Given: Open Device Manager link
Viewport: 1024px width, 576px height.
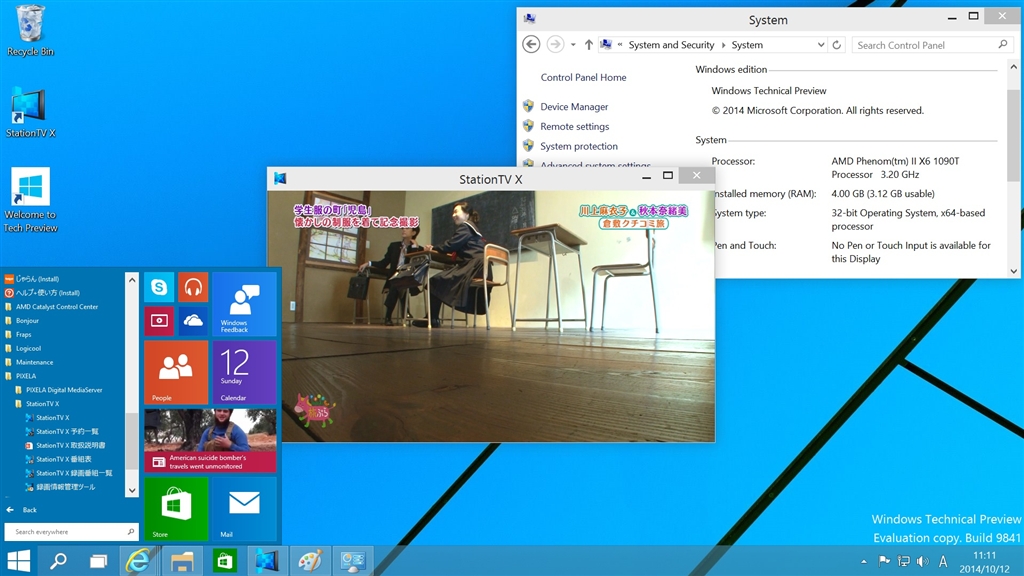Looking at the screenshot, I should [x=574, y=107].
